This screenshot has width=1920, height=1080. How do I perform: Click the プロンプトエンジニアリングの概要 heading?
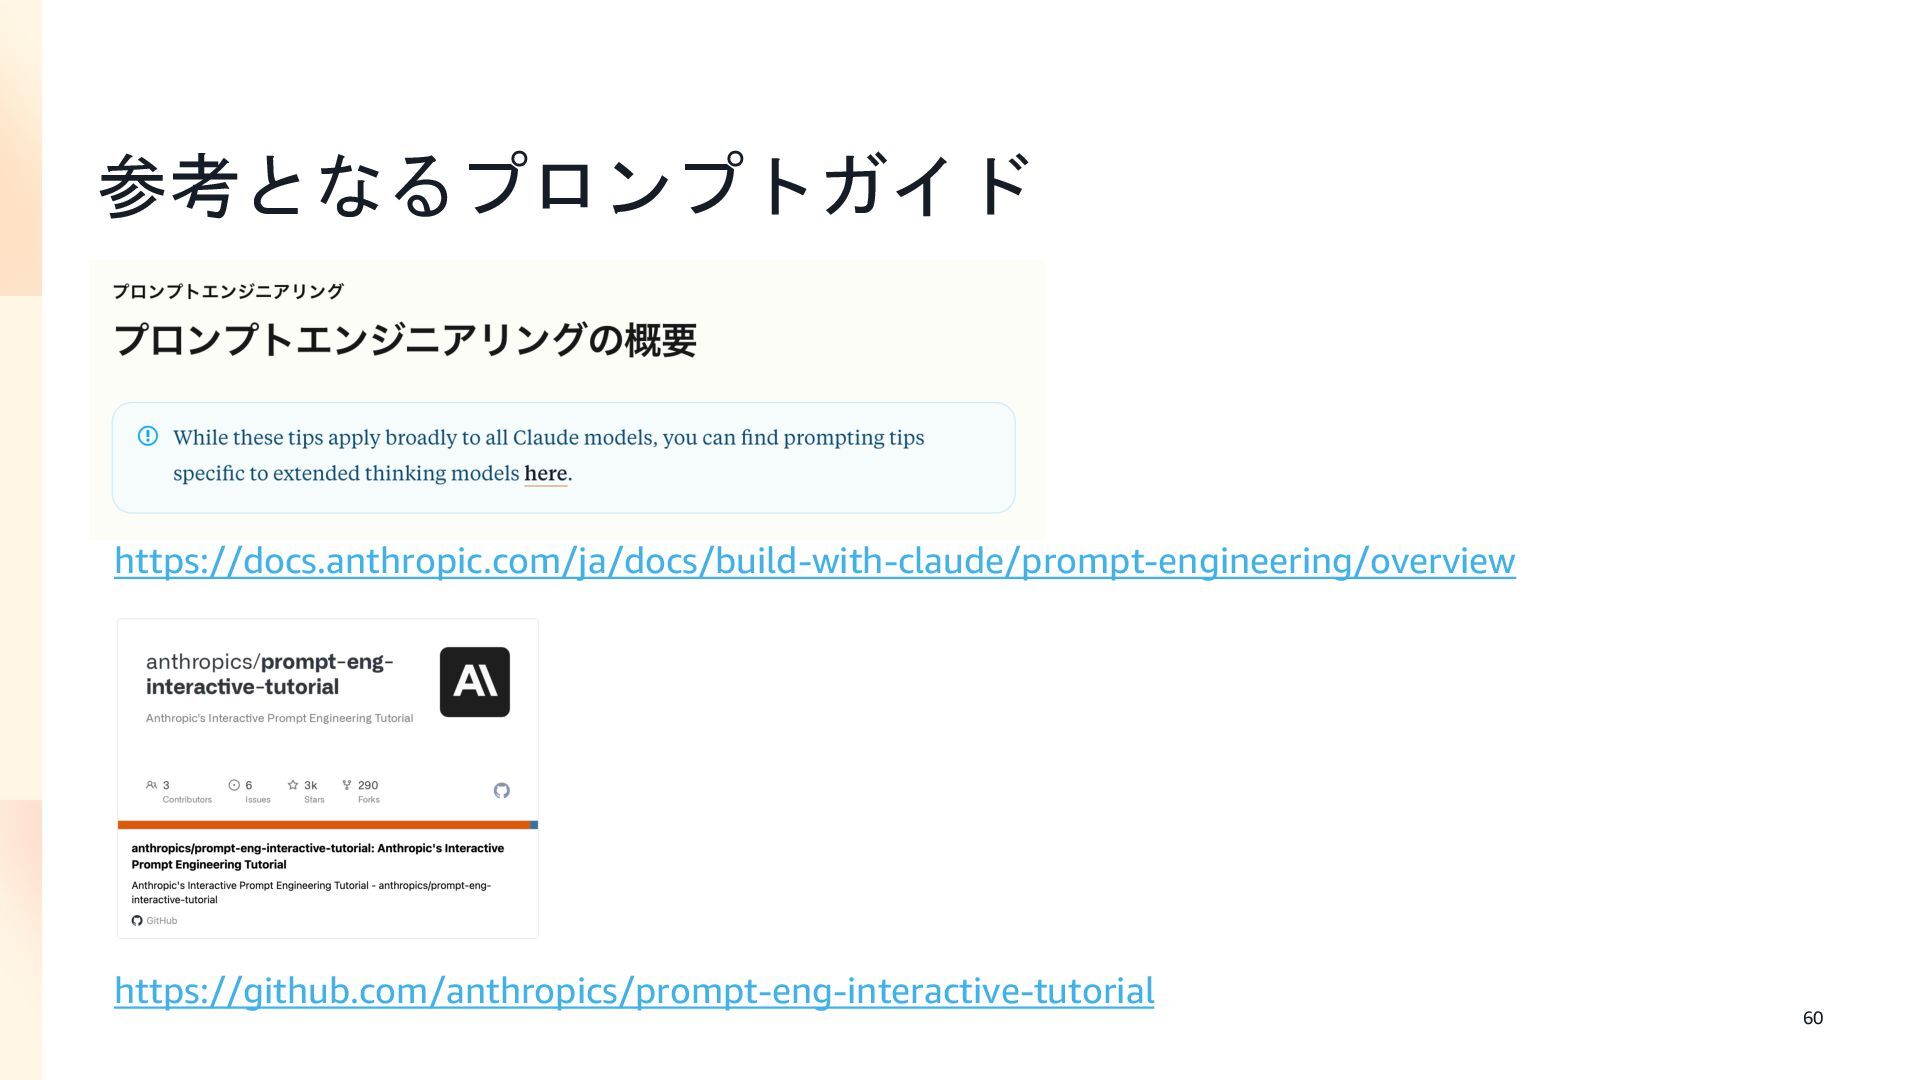coord(404,340)
